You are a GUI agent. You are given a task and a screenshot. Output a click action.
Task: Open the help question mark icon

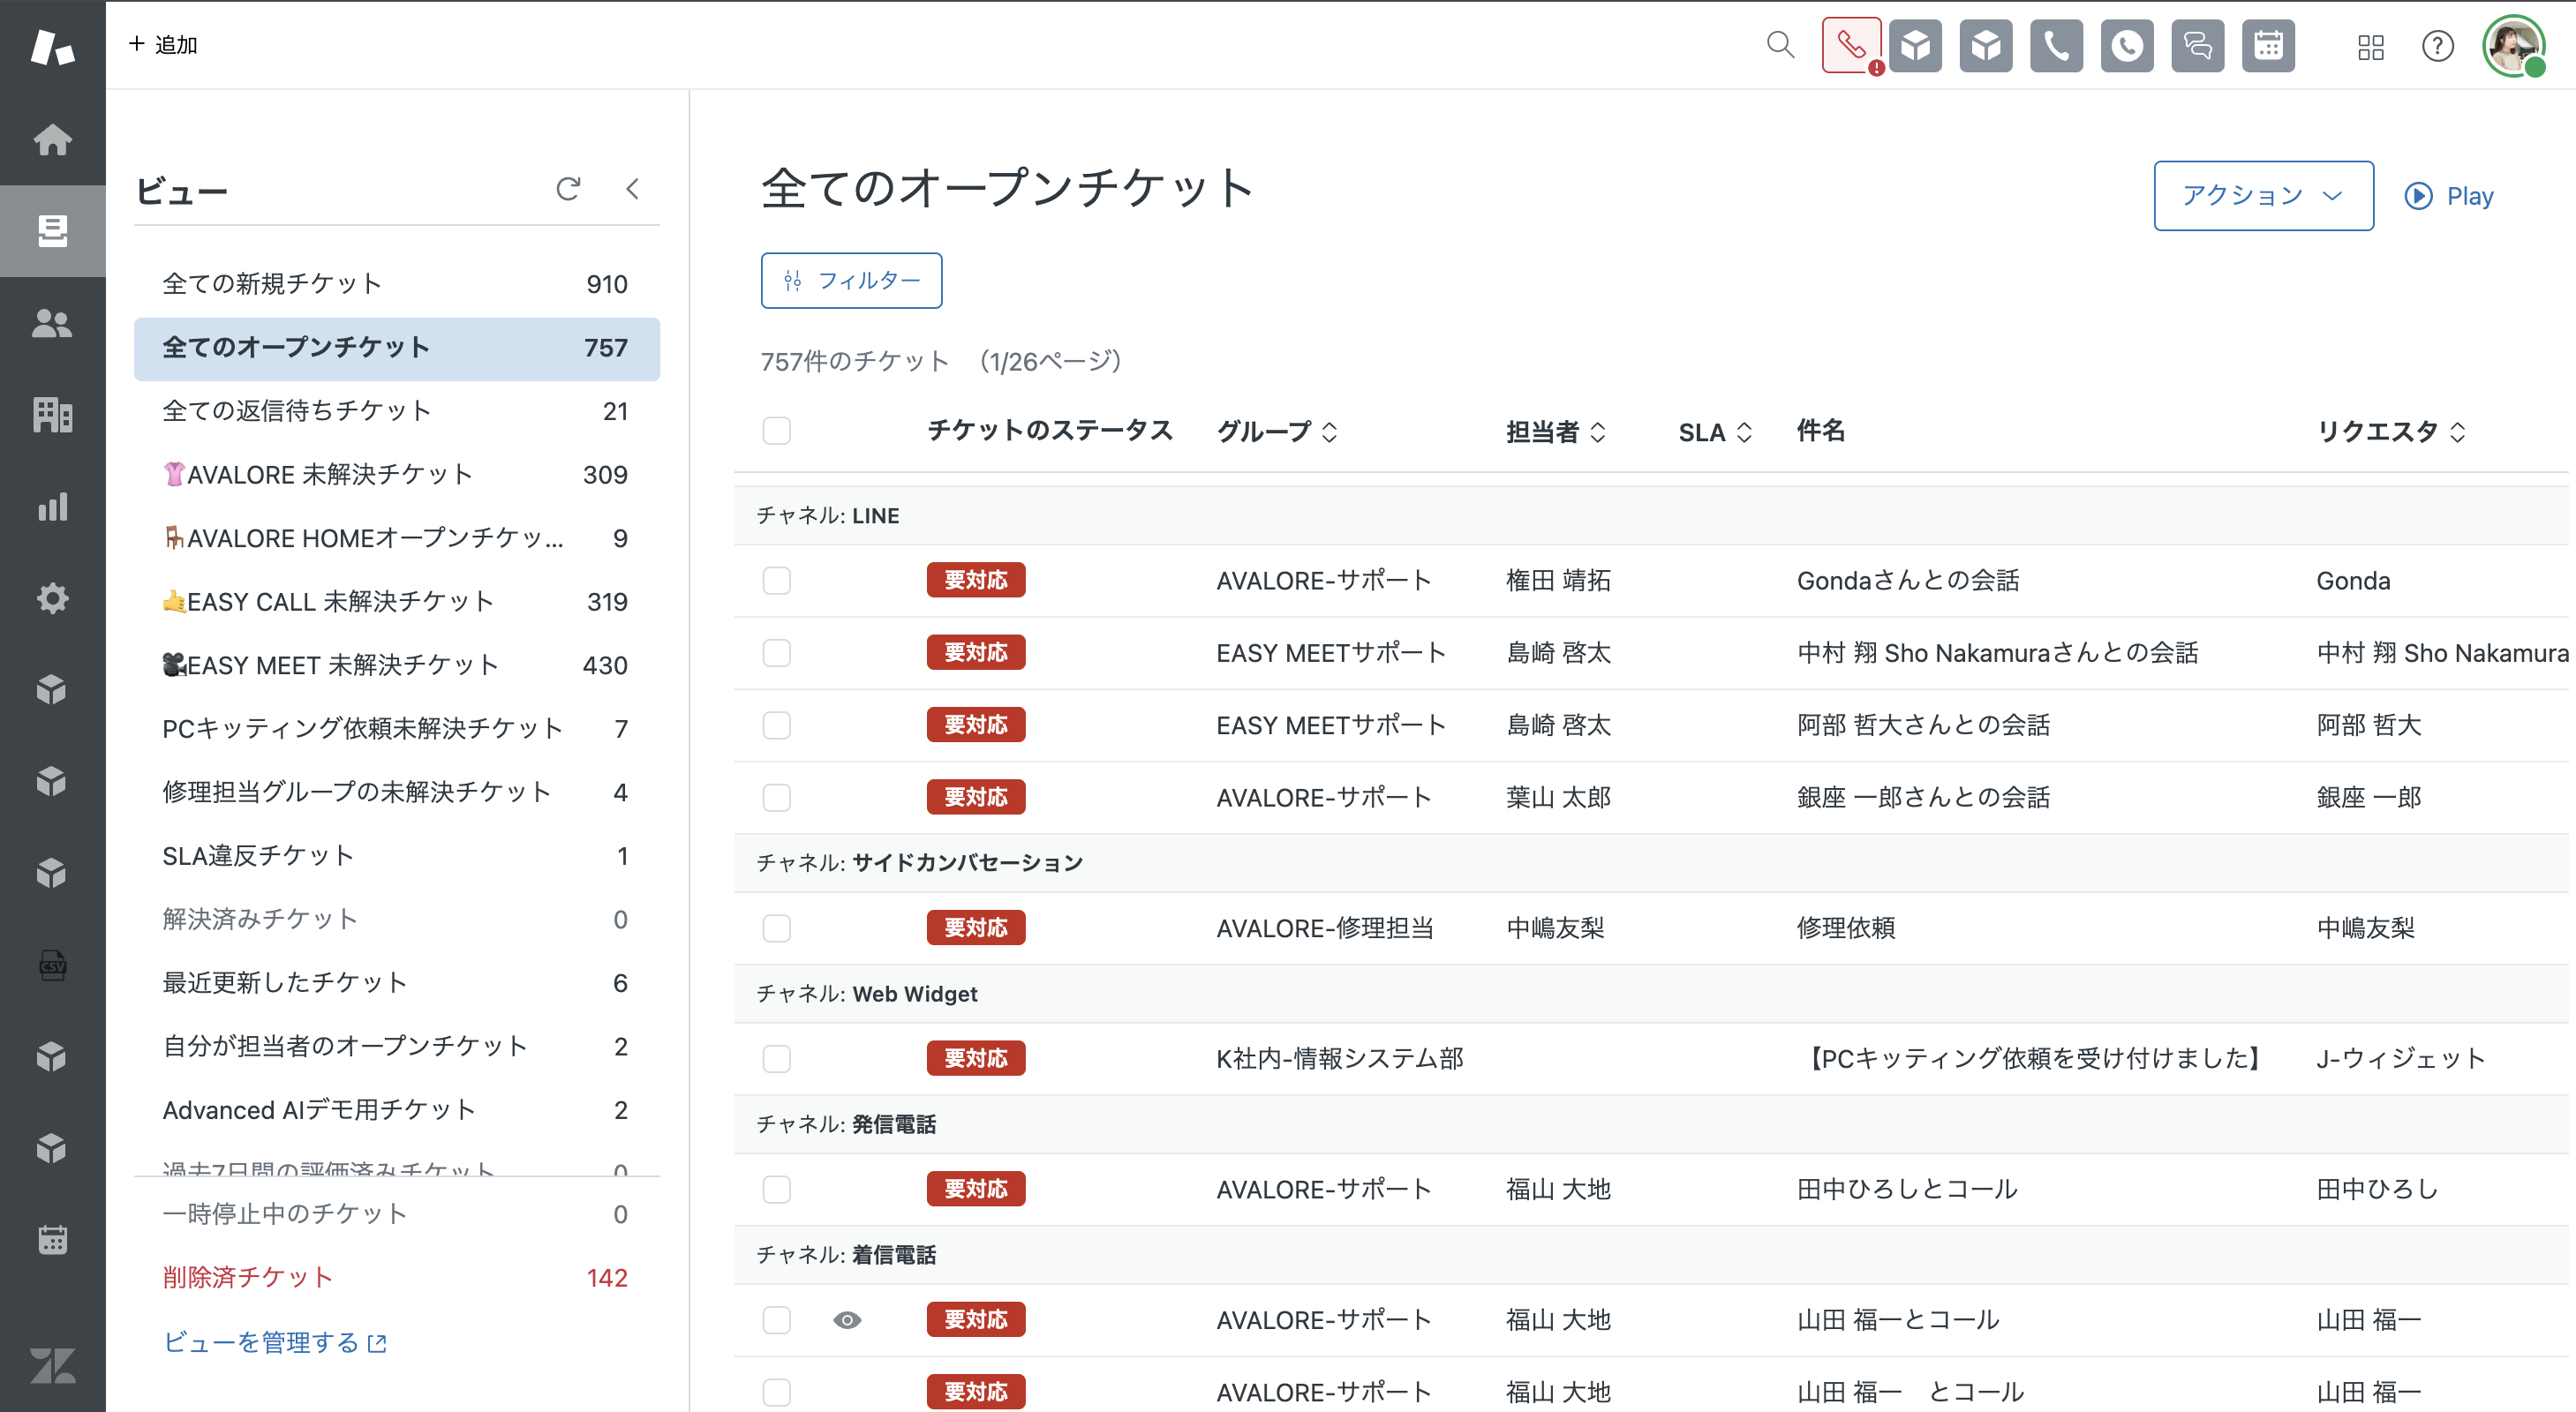(x=2437, y=46)
